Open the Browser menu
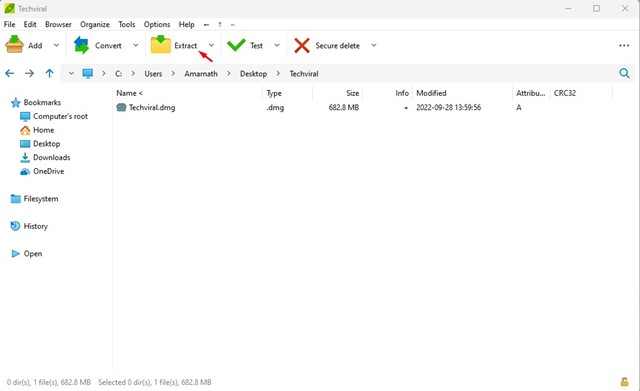The width and height of the screenshot is (640, 391). 58,24
